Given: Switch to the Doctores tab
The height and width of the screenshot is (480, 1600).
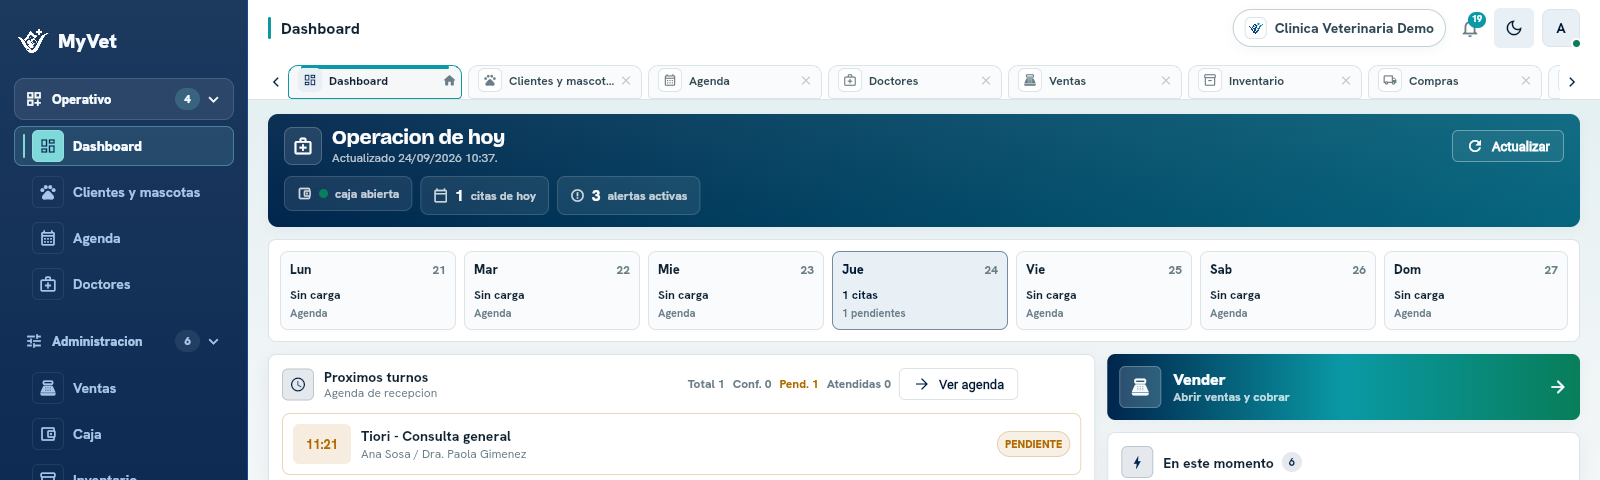Looking at the screenshot, I should tap(915, 82).
